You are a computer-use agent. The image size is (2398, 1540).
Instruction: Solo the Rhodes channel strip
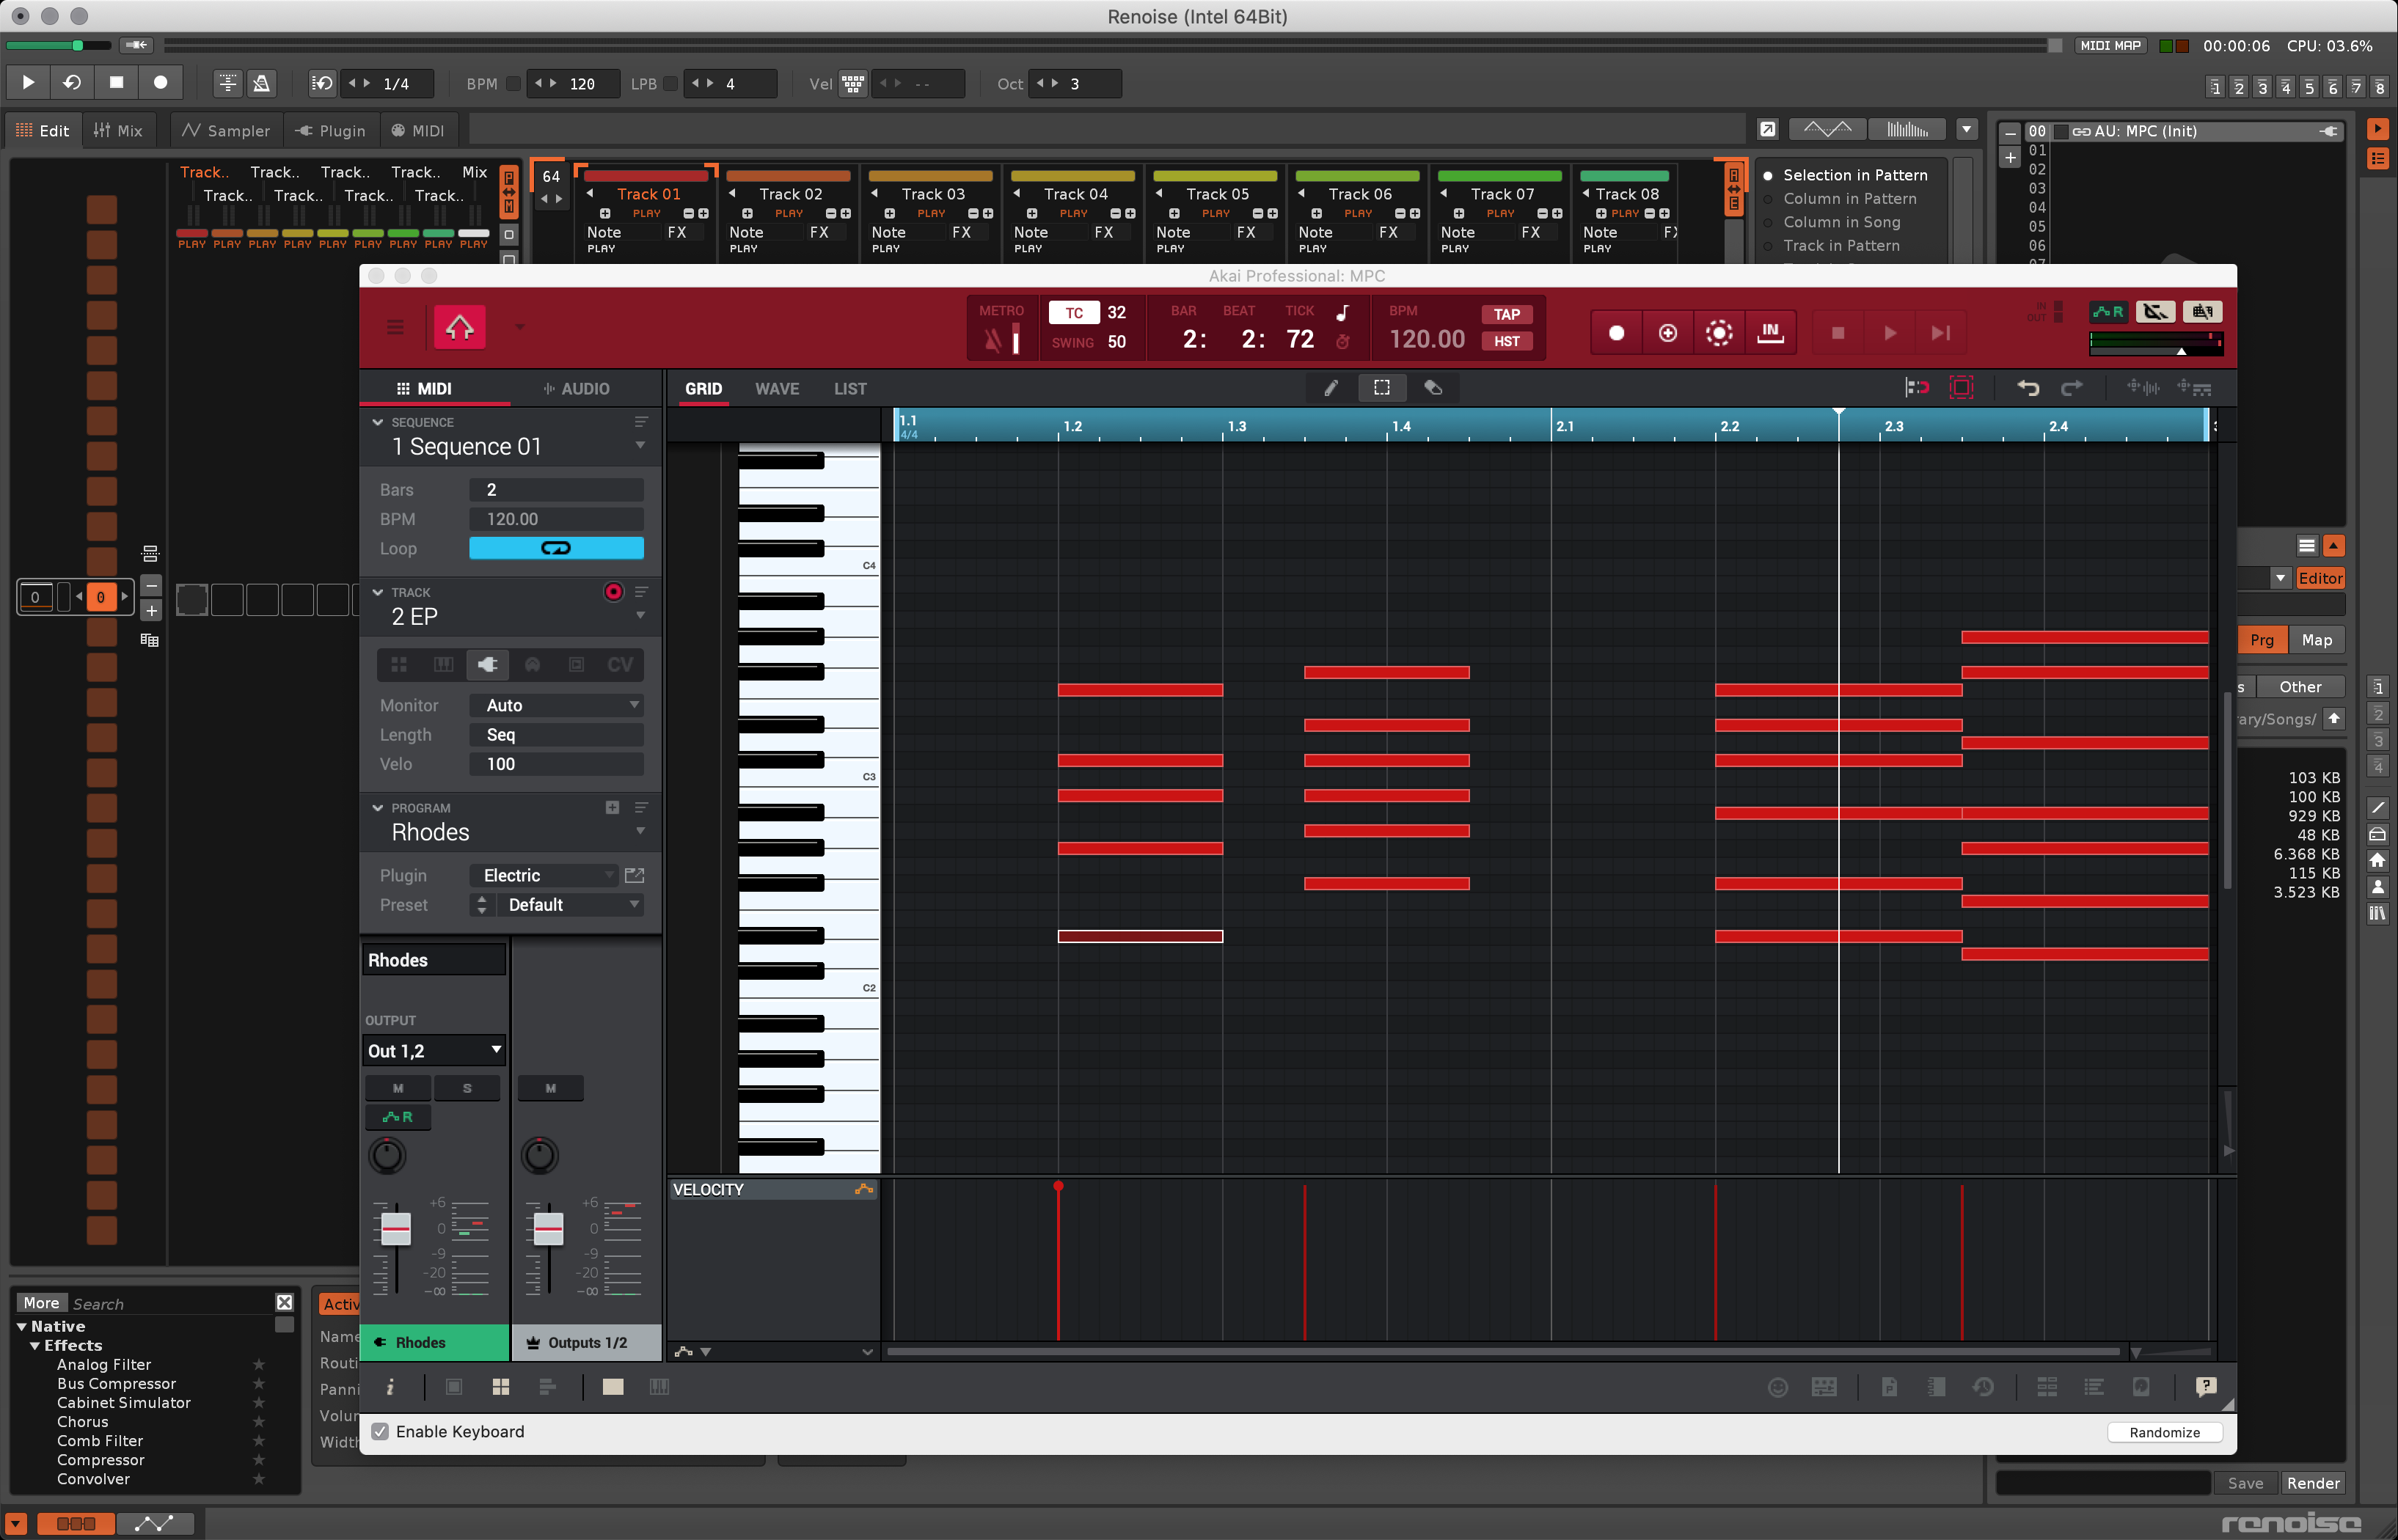(x=467, y=1088)
